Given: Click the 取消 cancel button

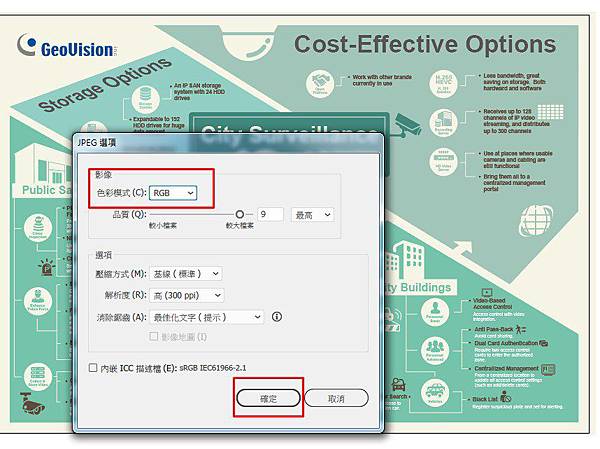Looking at the screenshot, I should pos(336,398).
